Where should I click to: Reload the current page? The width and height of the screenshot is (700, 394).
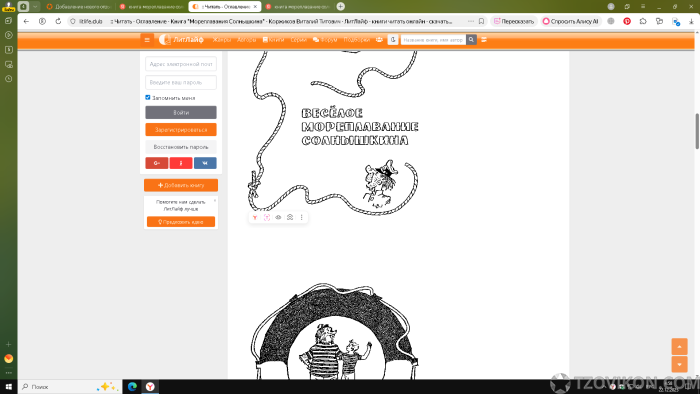pos(58,21)
